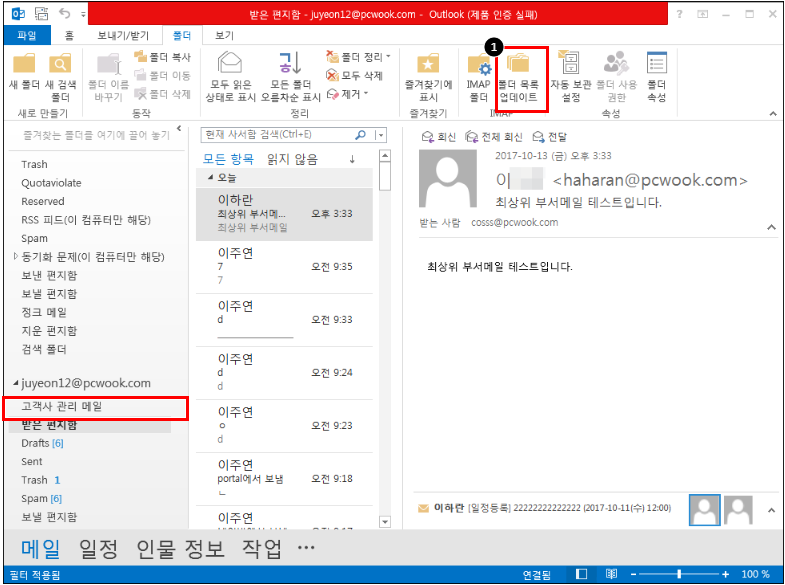Click 즐겨찾기에 표시 star folder icon
Viewport: 785px width, 585px height.
(428, 64)
